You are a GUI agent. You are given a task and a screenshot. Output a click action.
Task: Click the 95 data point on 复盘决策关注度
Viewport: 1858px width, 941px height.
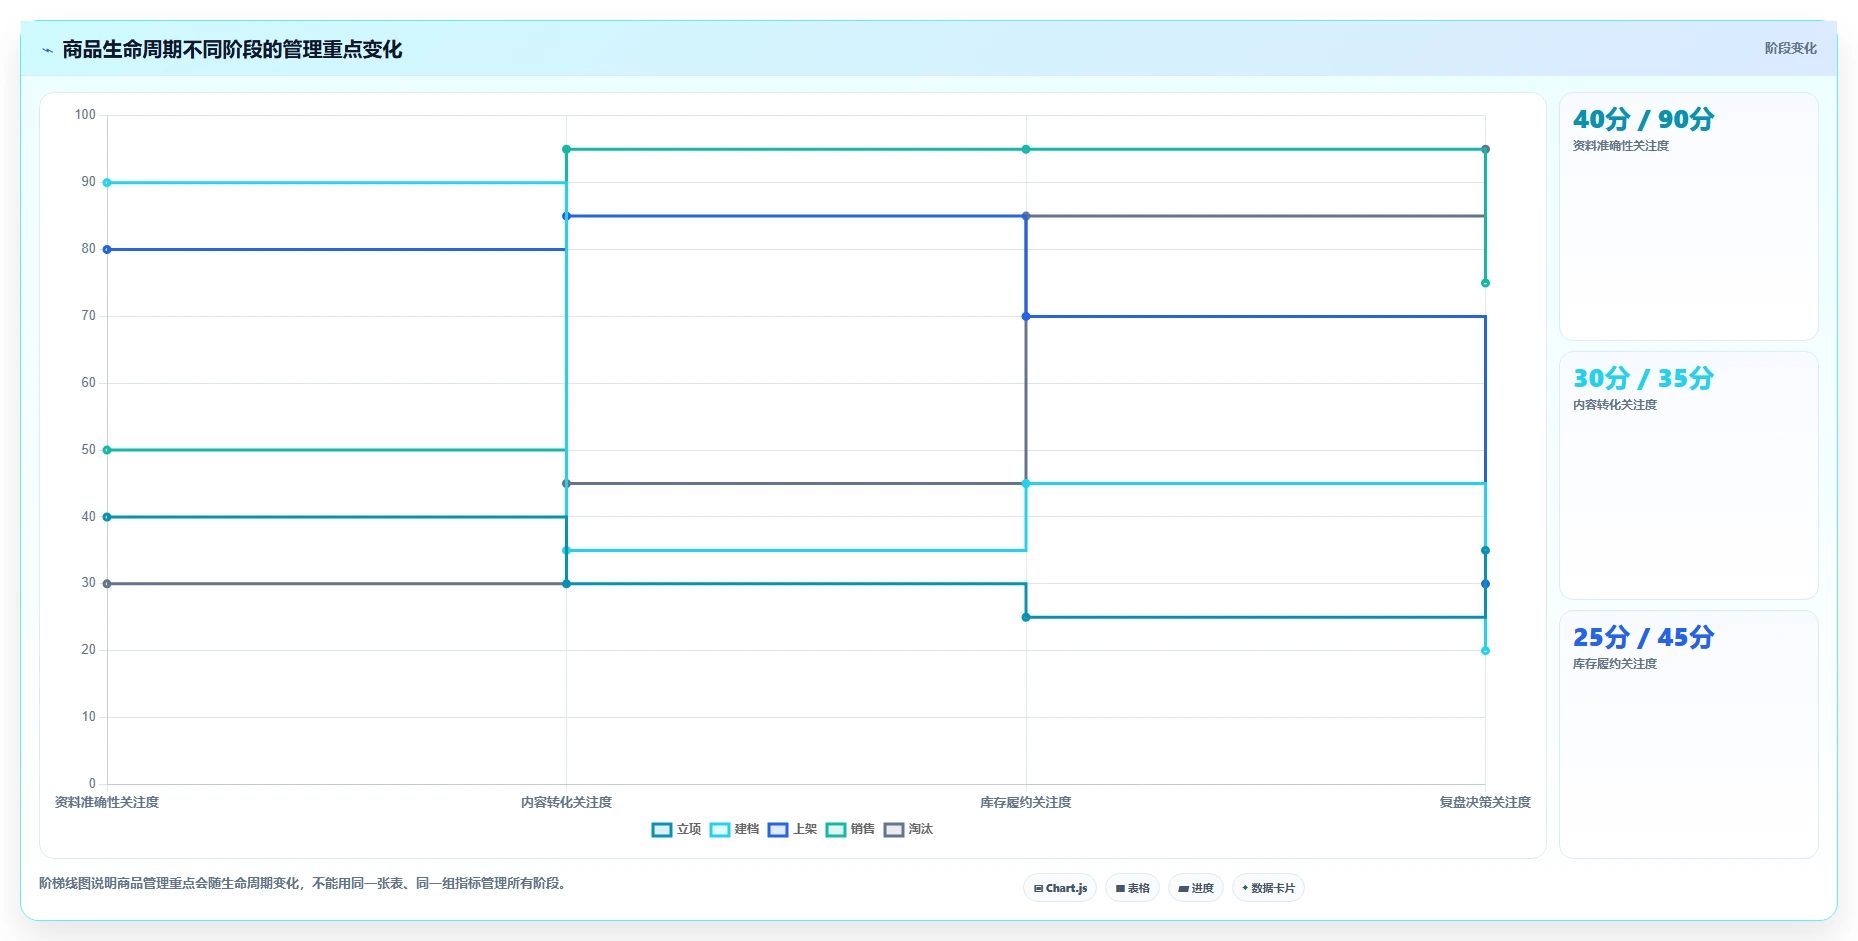1485,149
